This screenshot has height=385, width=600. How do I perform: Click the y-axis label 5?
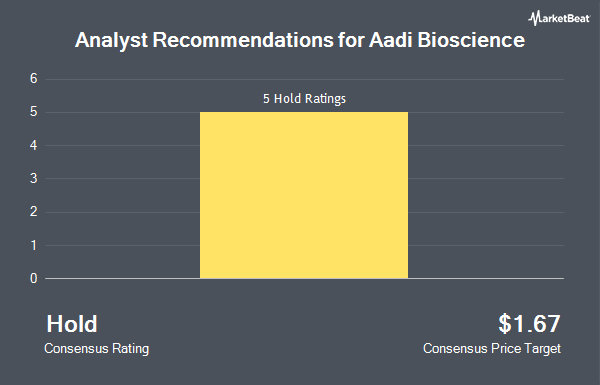pos(34,112)
